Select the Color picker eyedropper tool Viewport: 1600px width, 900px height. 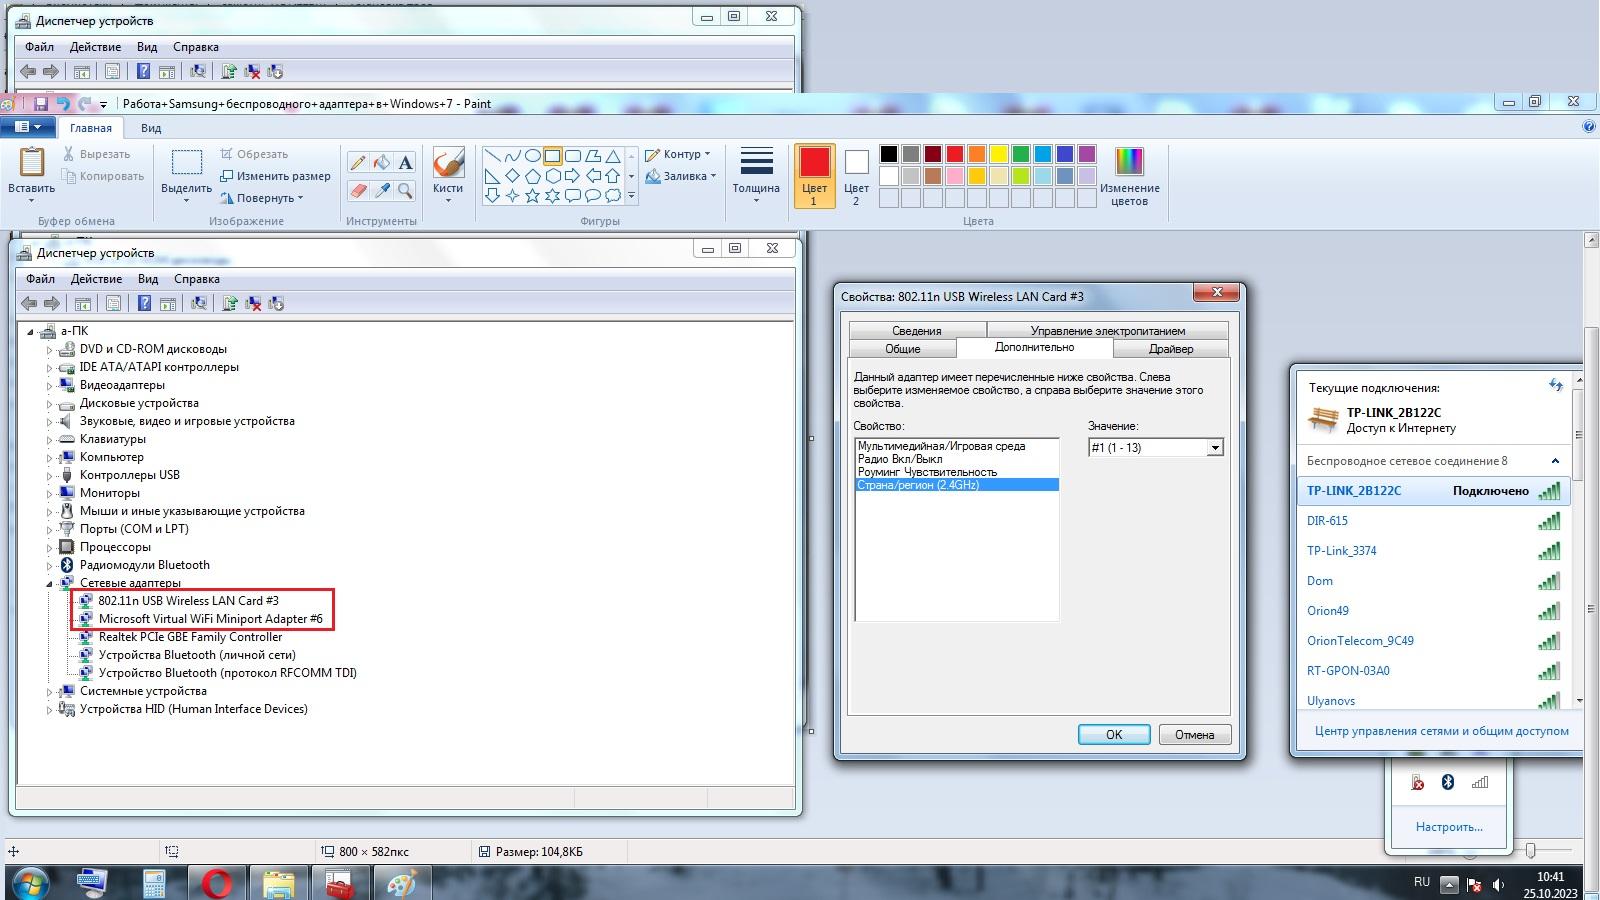[382, 190]
